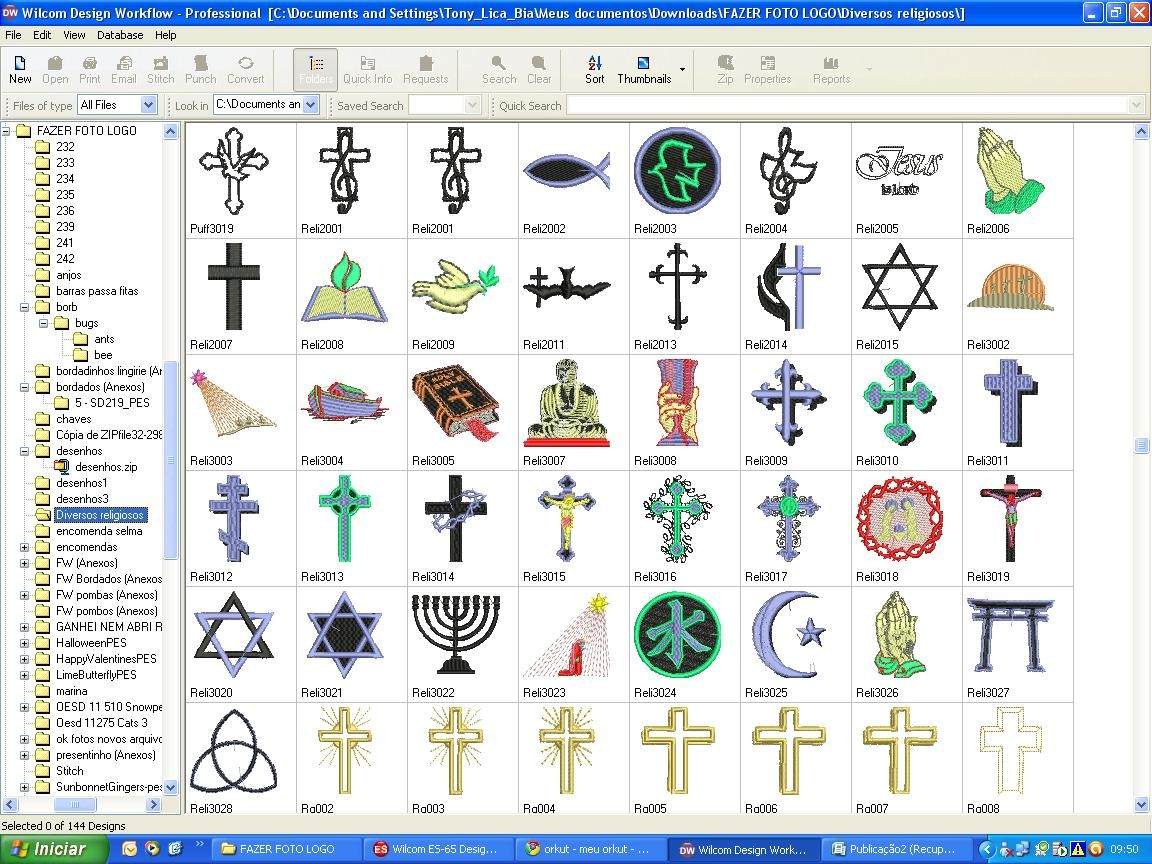Click folder tree scroll down arrow
1152x864 pixels.
pos(170,787)
